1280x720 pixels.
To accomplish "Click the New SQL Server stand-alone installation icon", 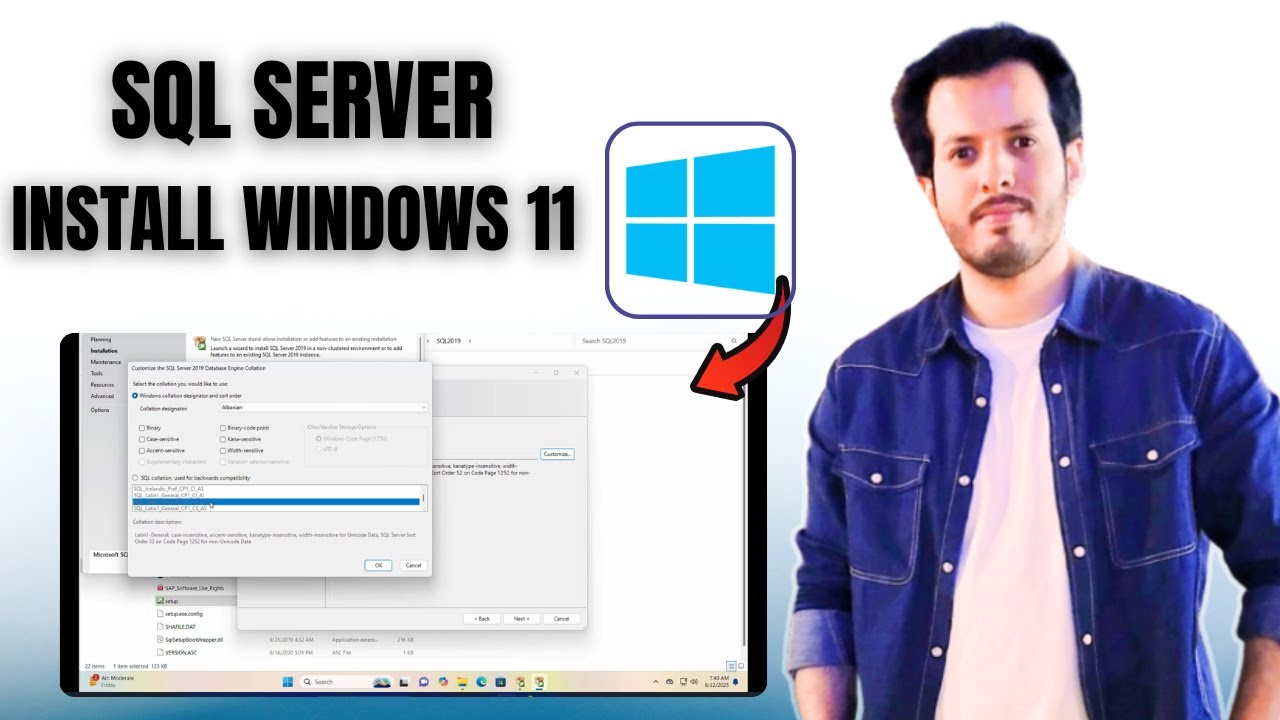I will (200, 341).
